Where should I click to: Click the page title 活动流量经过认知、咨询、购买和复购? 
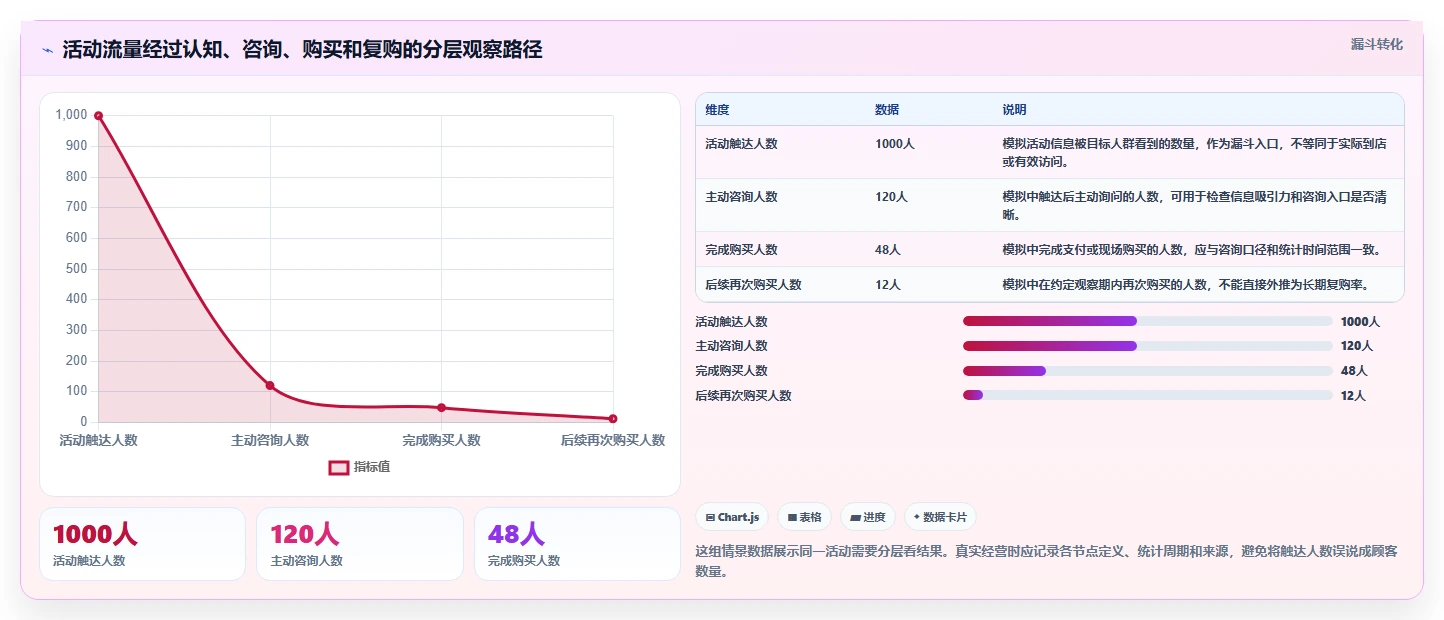(x=302, y=50)
